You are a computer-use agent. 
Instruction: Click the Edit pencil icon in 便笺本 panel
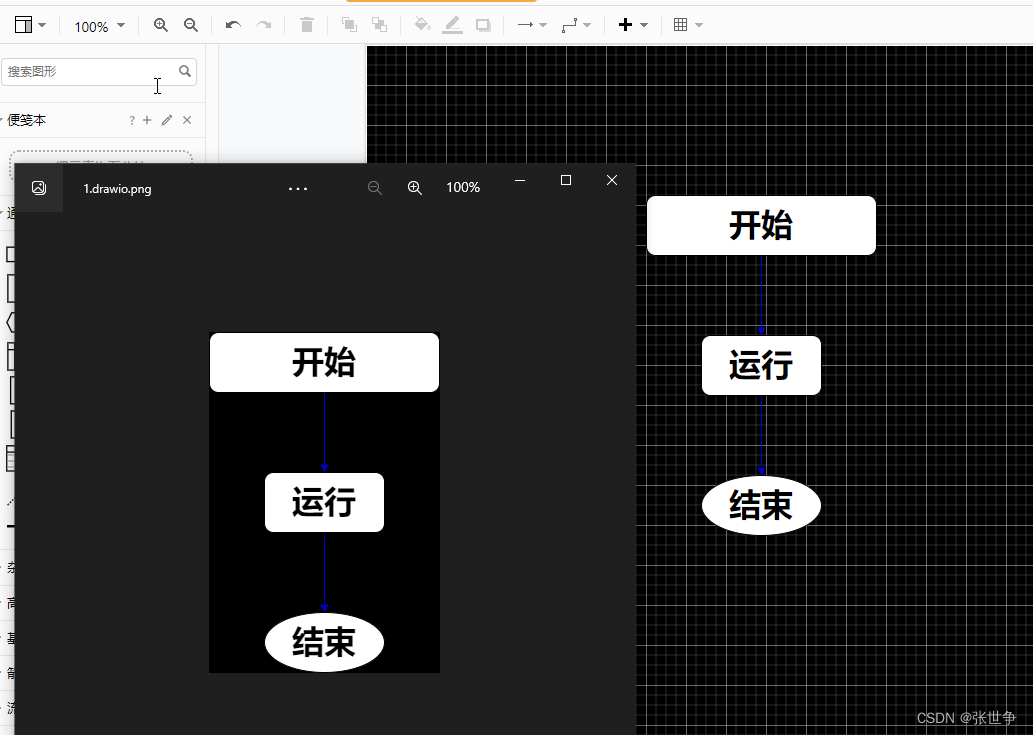pos(166,119)
